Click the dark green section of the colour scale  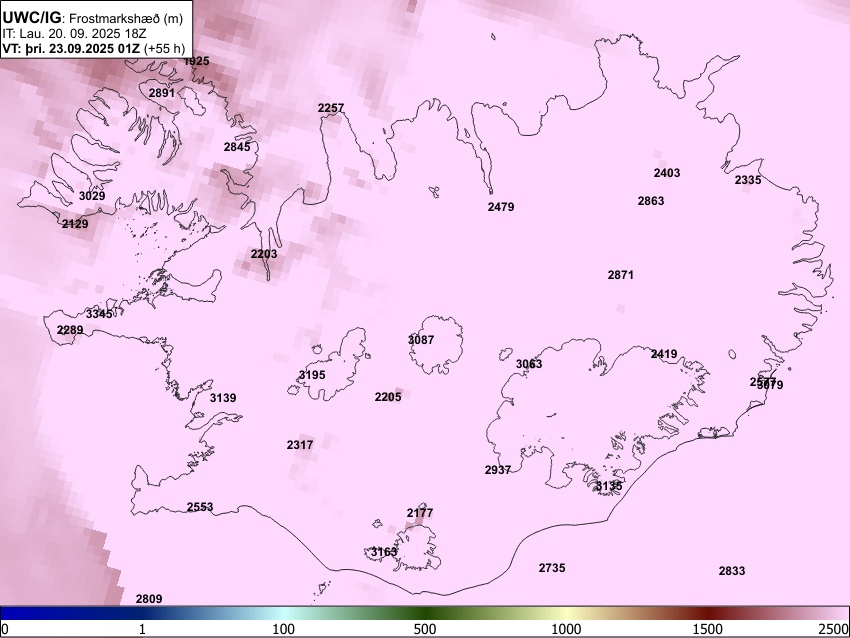425,613
